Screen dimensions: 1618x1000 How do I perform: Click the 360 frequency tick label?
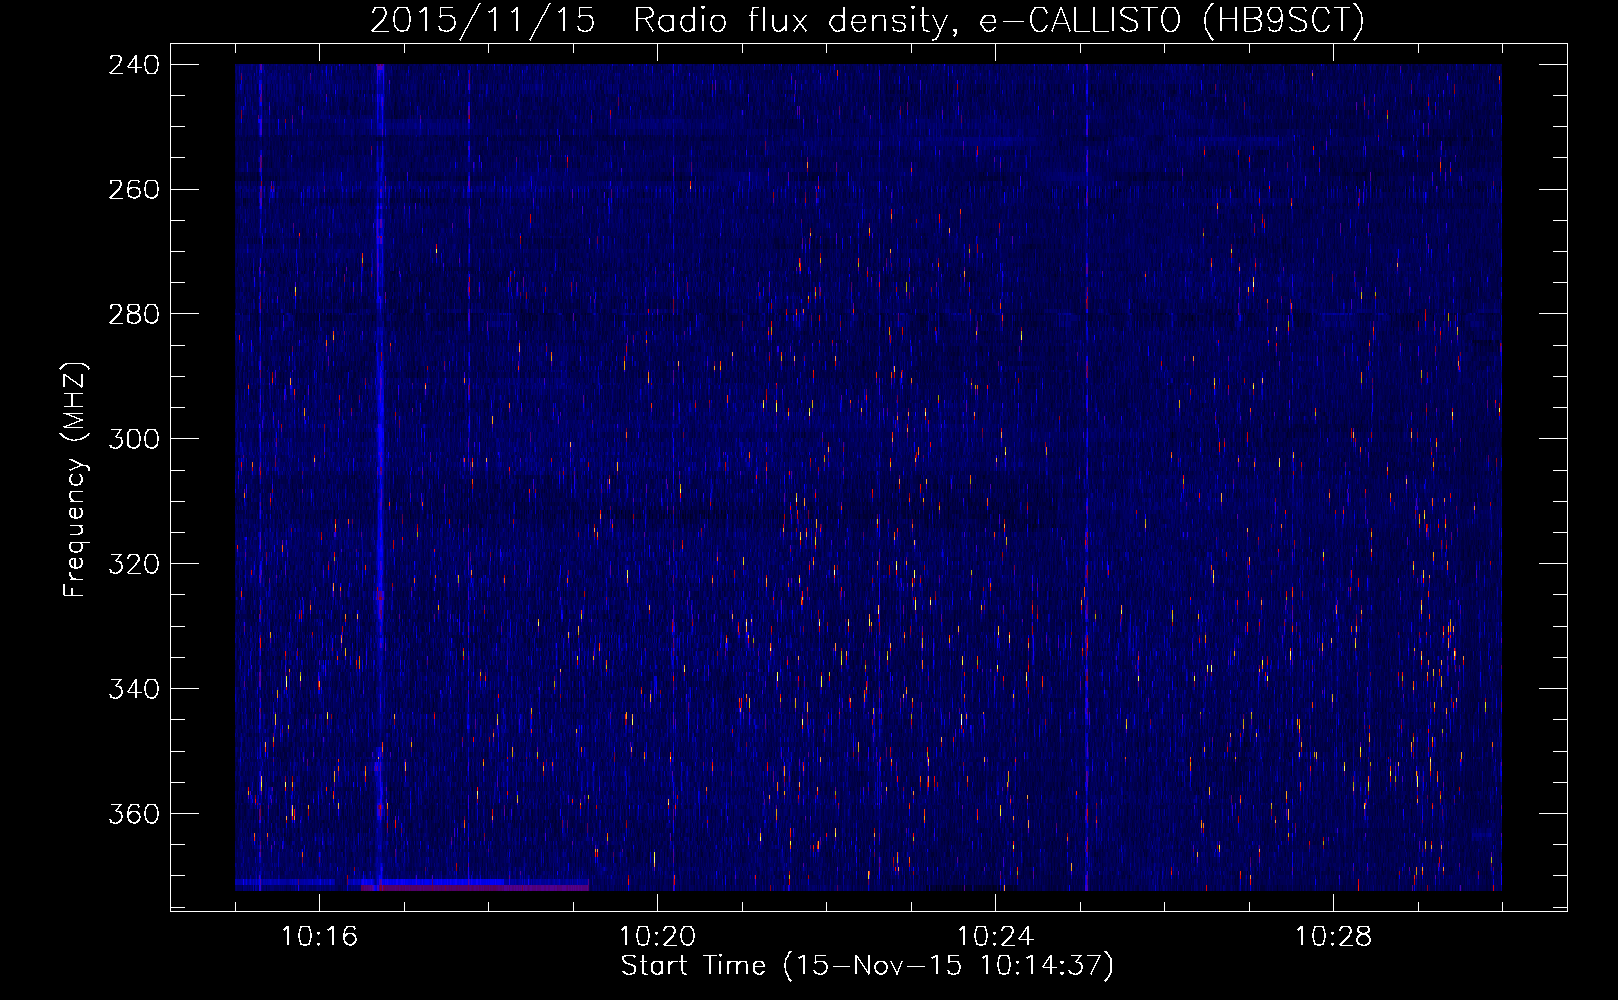134,815
